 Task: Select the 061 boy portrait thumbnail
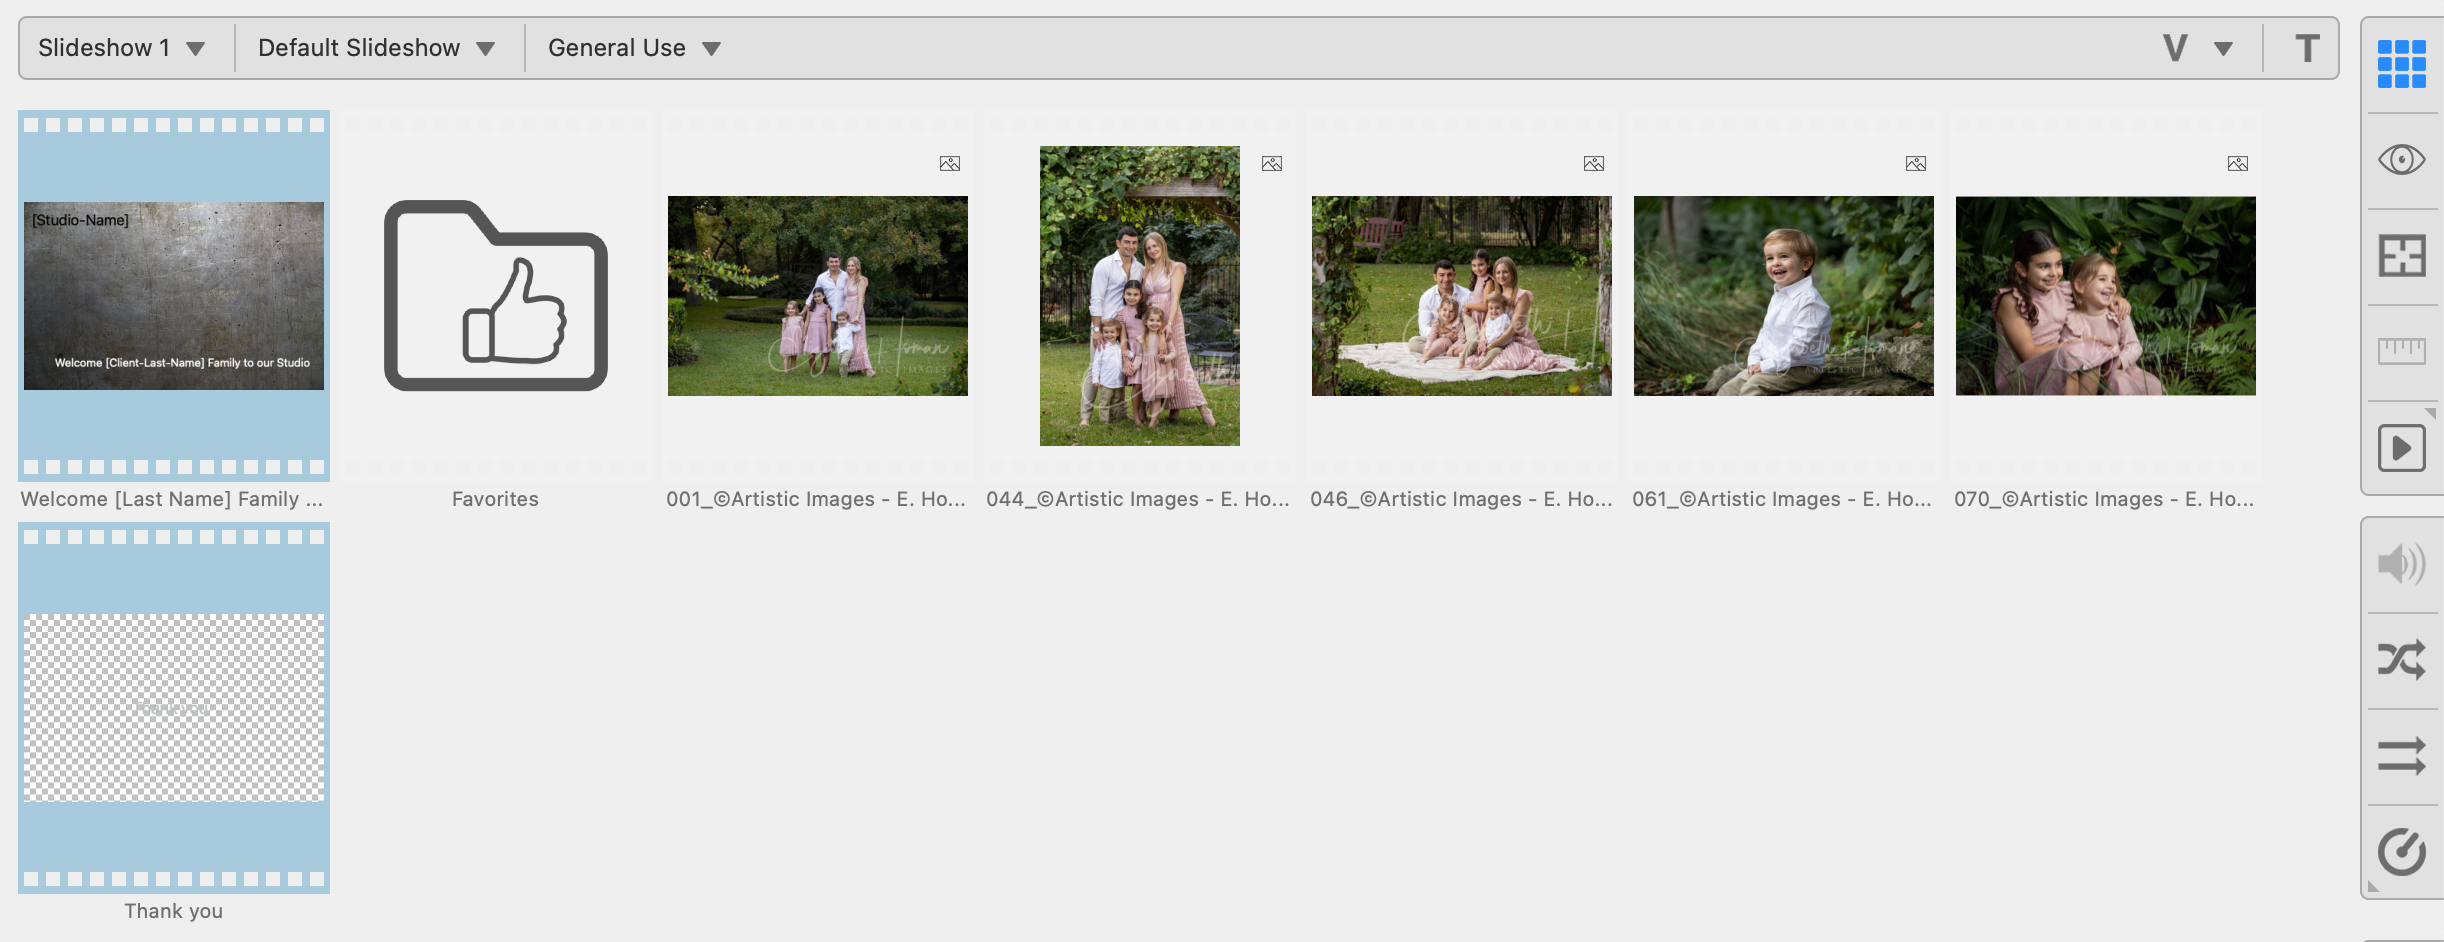coord(1783,296)
